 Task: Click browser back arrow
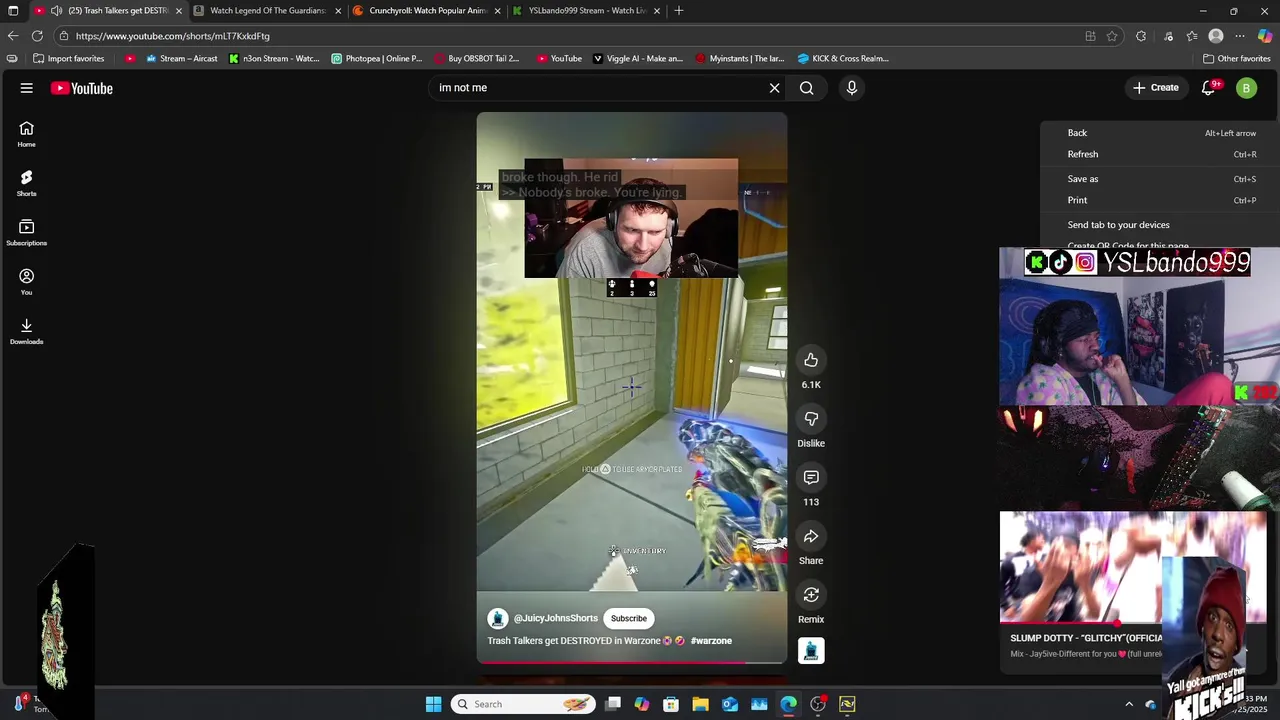[13, 36]
